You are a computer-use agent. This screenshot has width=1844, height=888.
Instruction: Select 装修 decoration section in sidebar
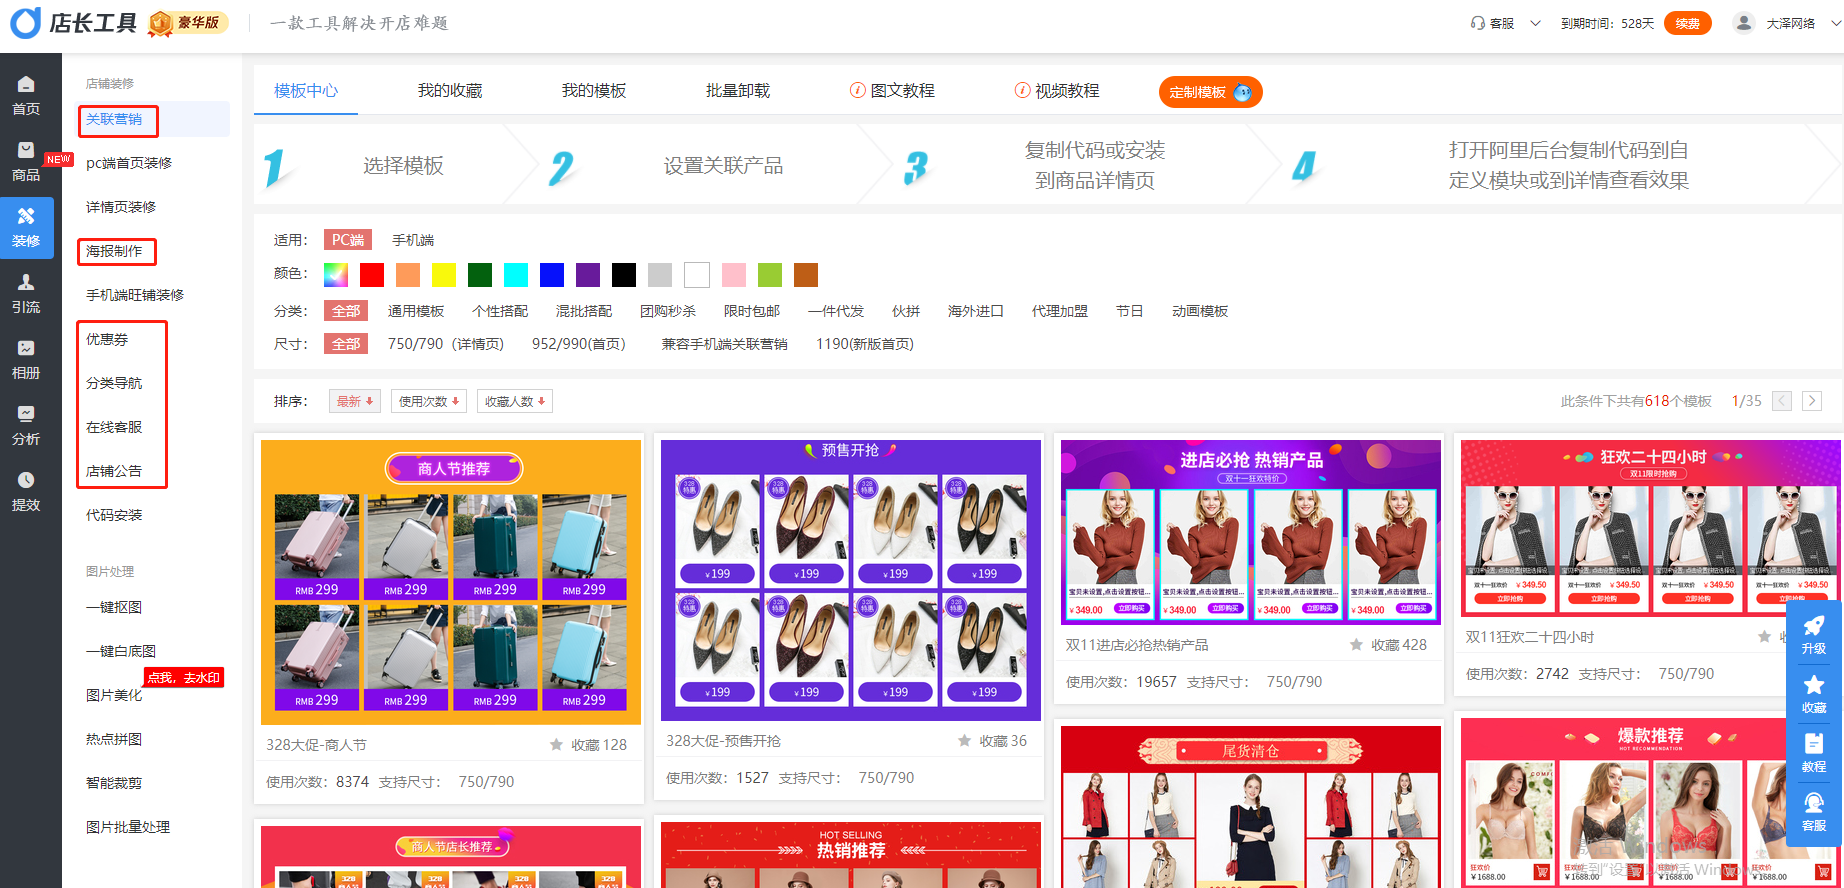(x=26, y=228)
